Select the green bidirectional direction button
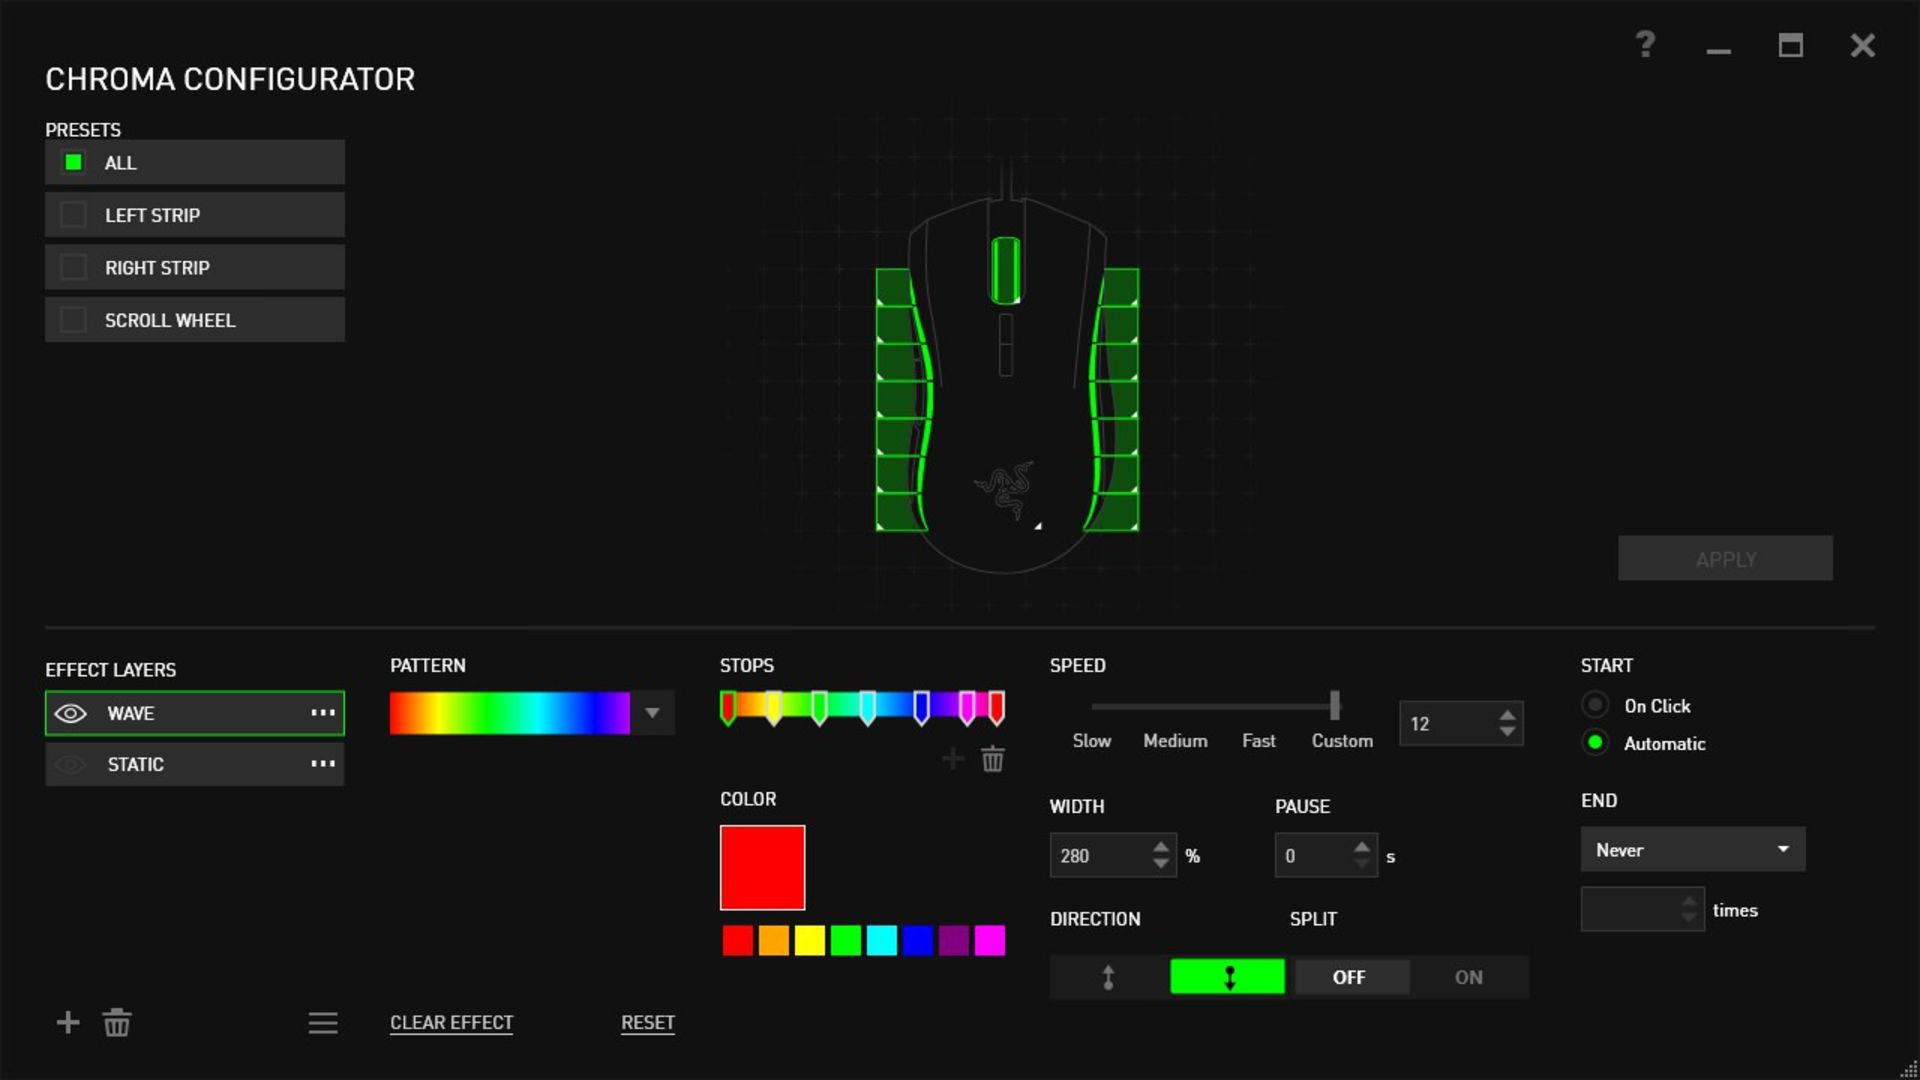Viewport: 1920px width, 1080px height. pyautogui.click(x=1227, y=977)
